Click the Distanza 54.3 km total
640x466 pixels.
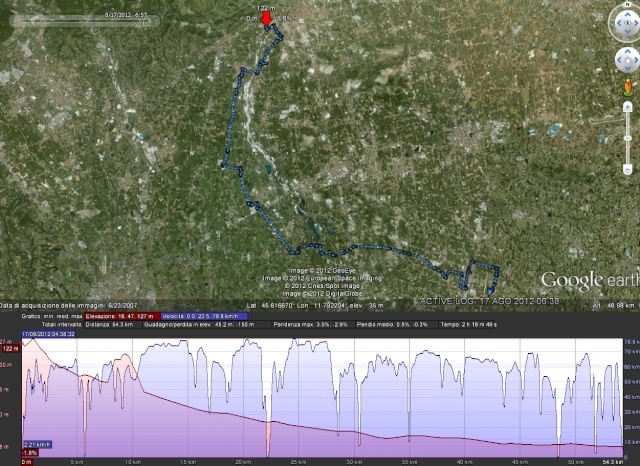click(109, 325)
